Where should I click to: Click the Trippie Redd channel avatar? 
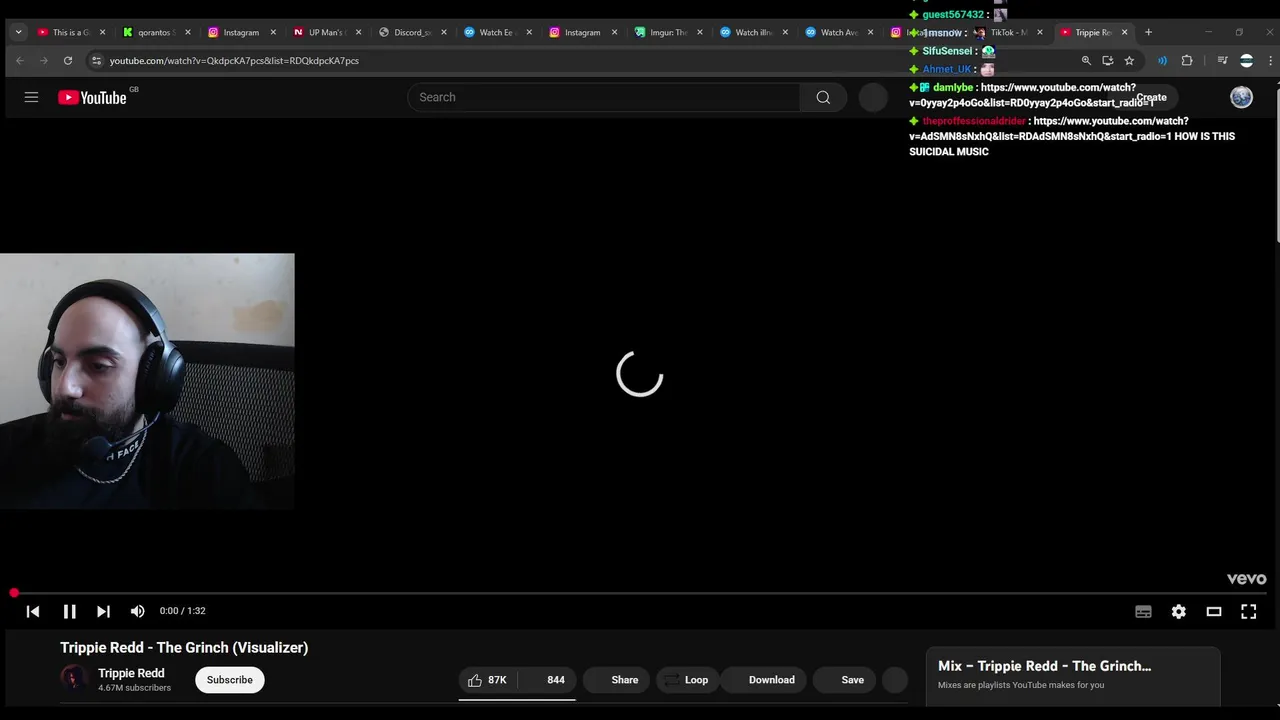click(73, 679)
